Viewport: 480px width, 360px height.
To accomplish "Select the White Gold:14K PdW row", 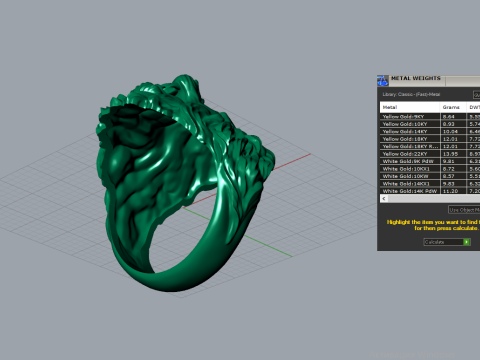I will (430, 191).
